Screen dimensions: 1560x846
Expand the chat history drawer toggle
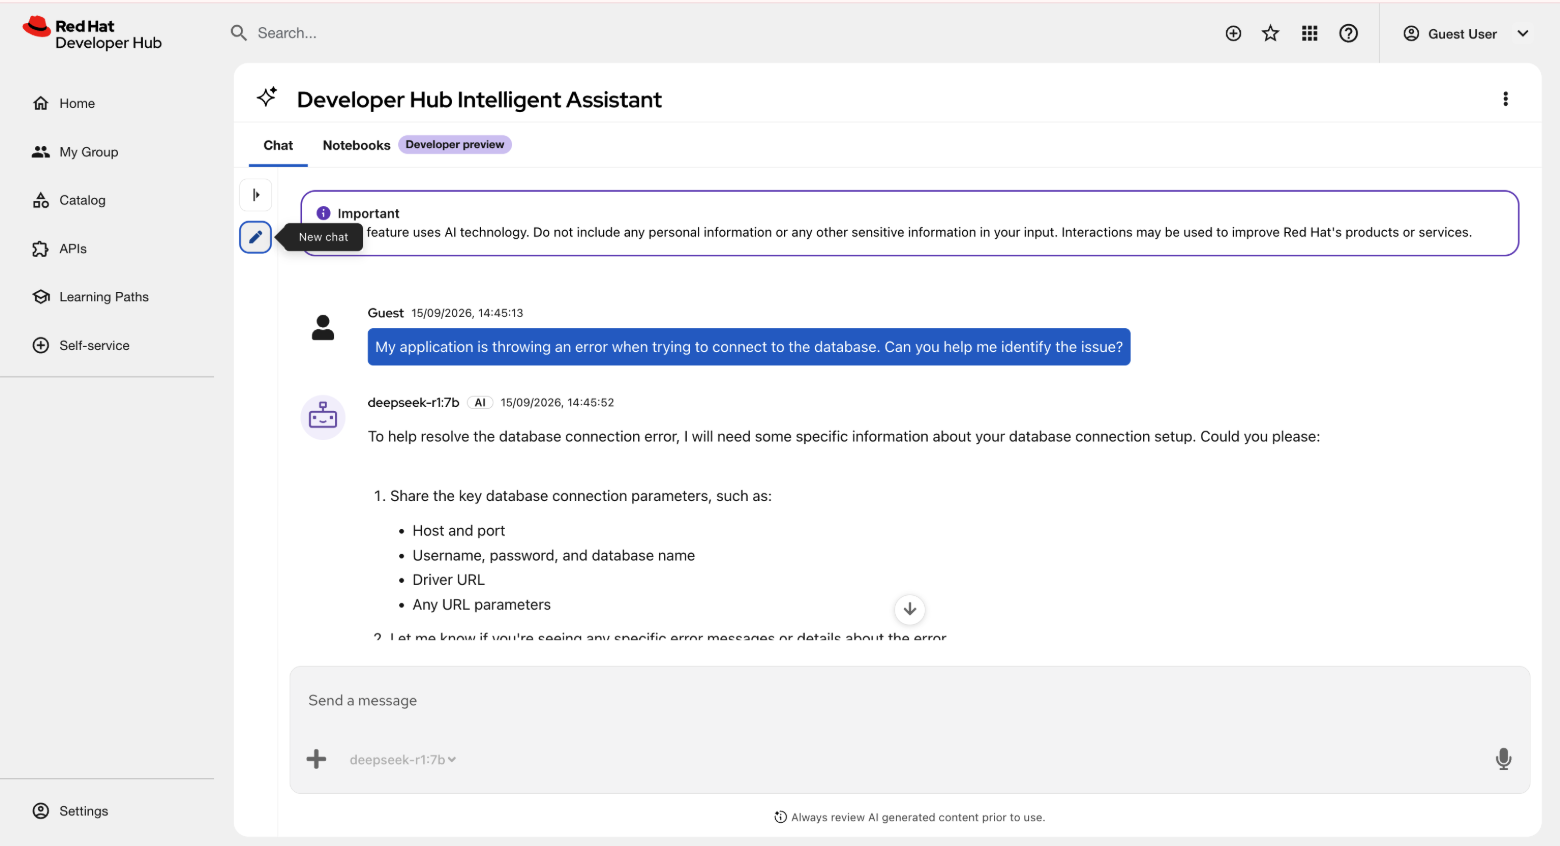point(256,195)
